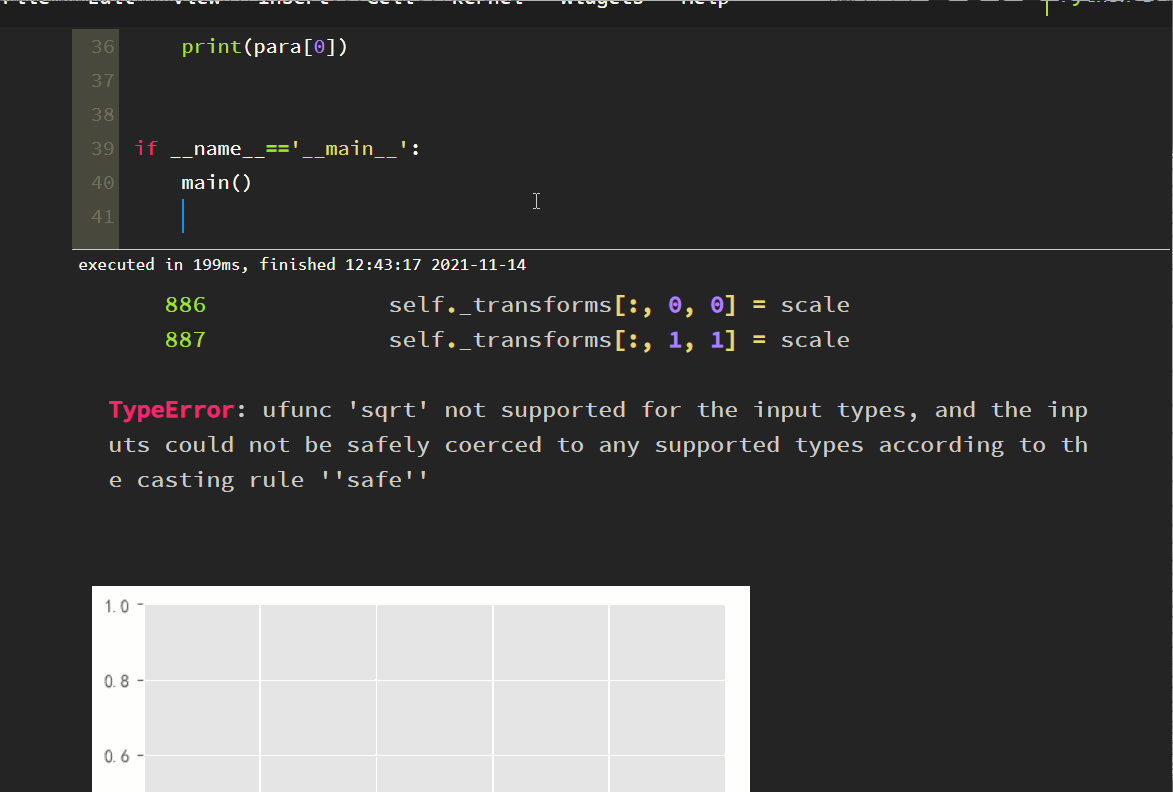
Task: Click the 1.0 y-axis tick label
Action: click(x=117, y=607)
